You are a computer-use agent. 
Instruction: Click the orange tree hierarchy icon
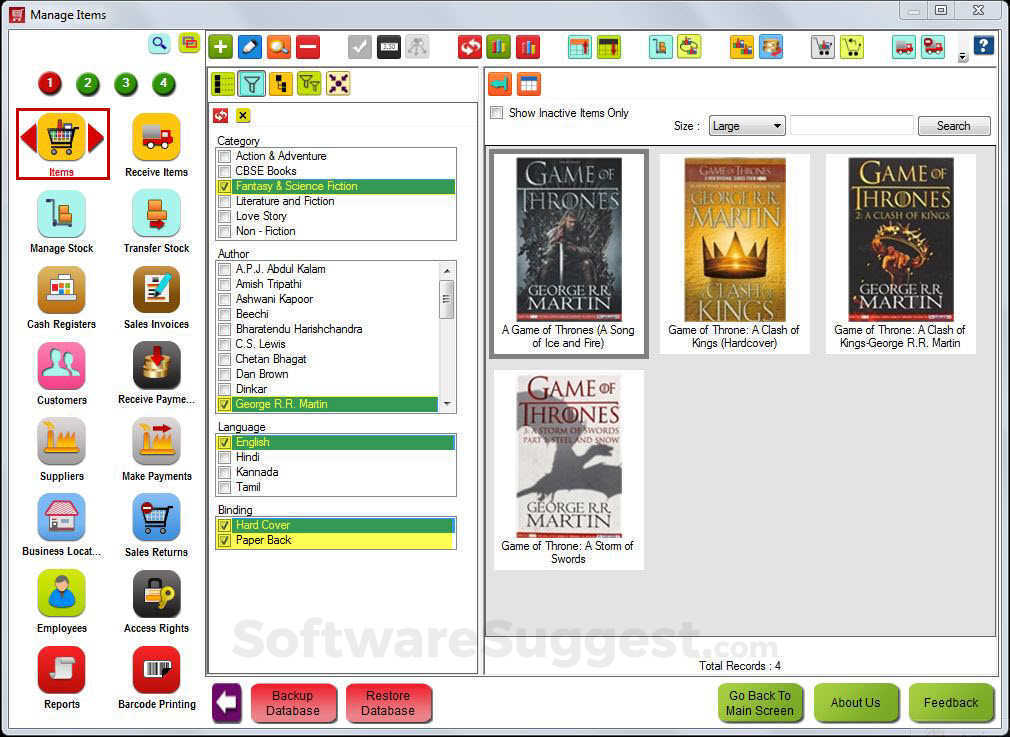click(280, 84)
